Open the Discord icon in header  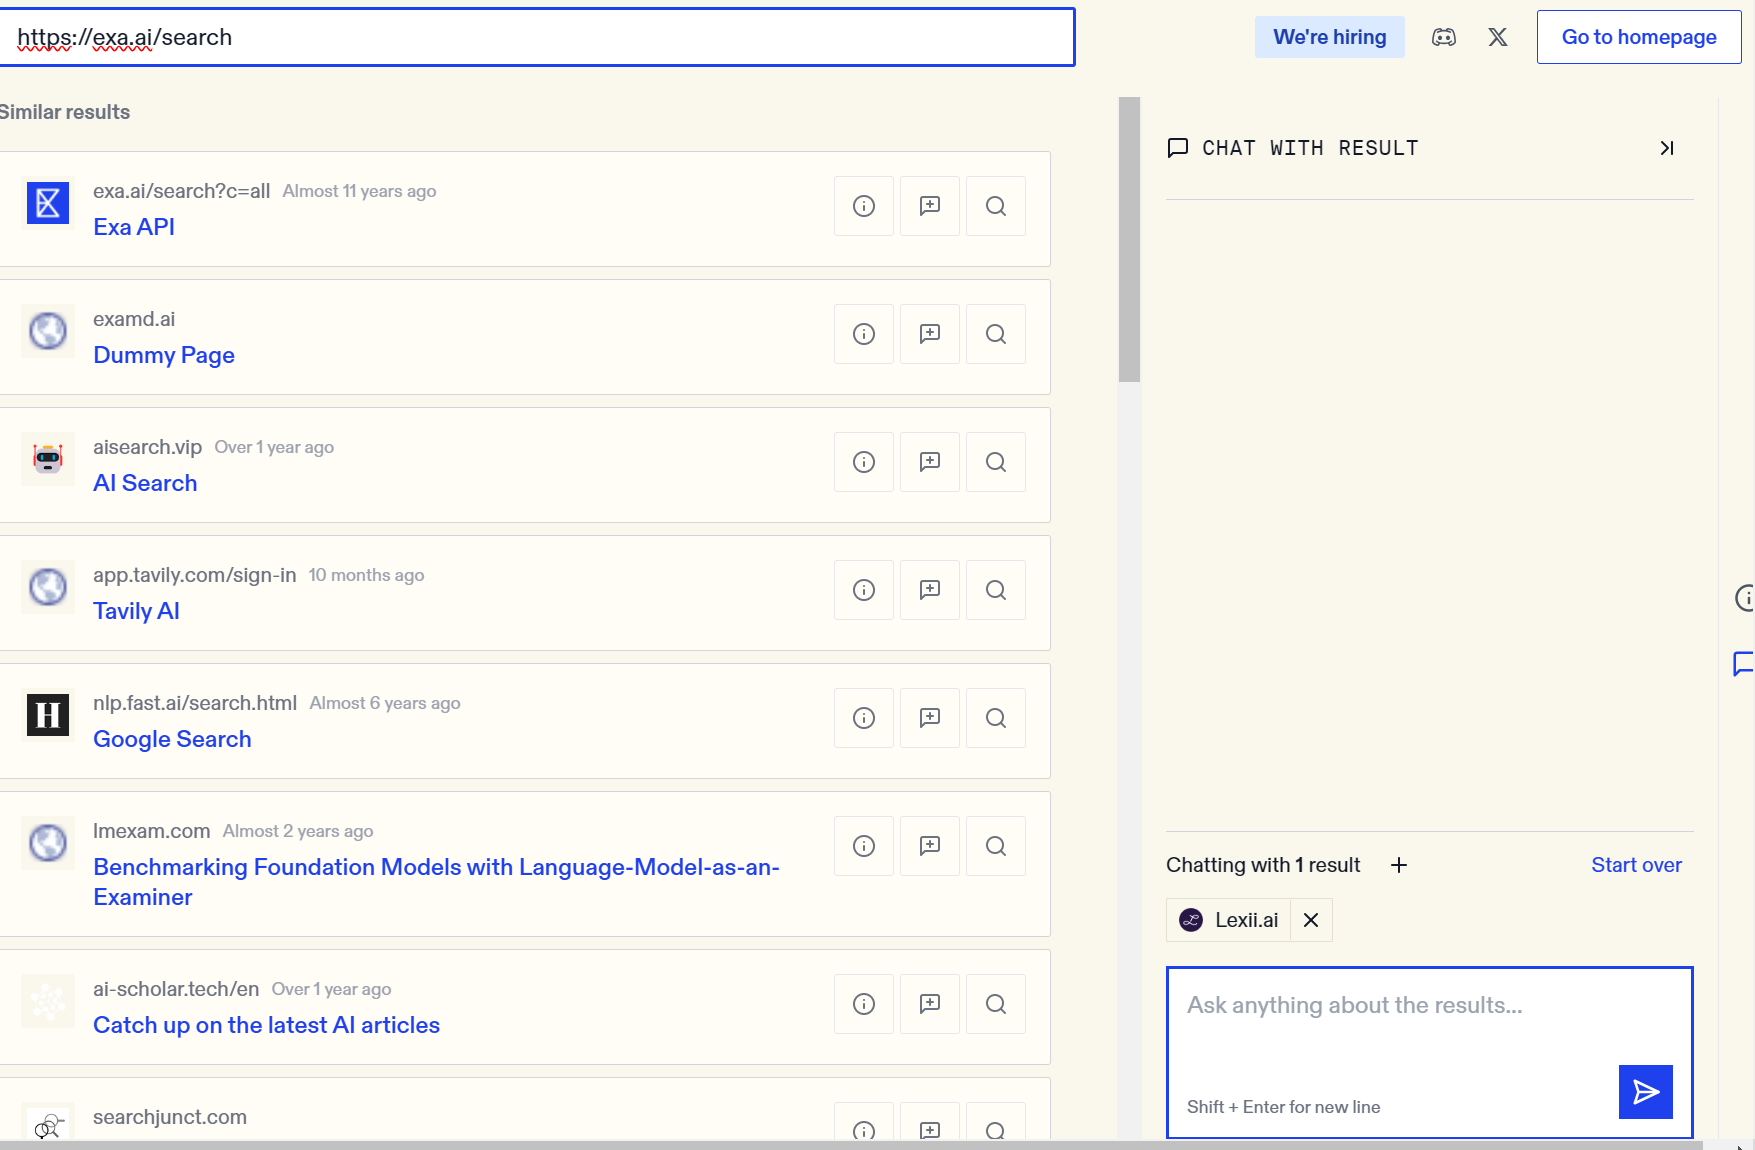1443,37
